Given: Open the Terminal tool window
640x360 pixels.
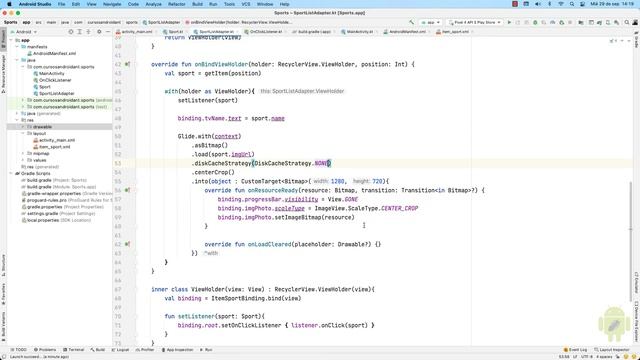Looking at the screenshot, I should pos(73,350).
